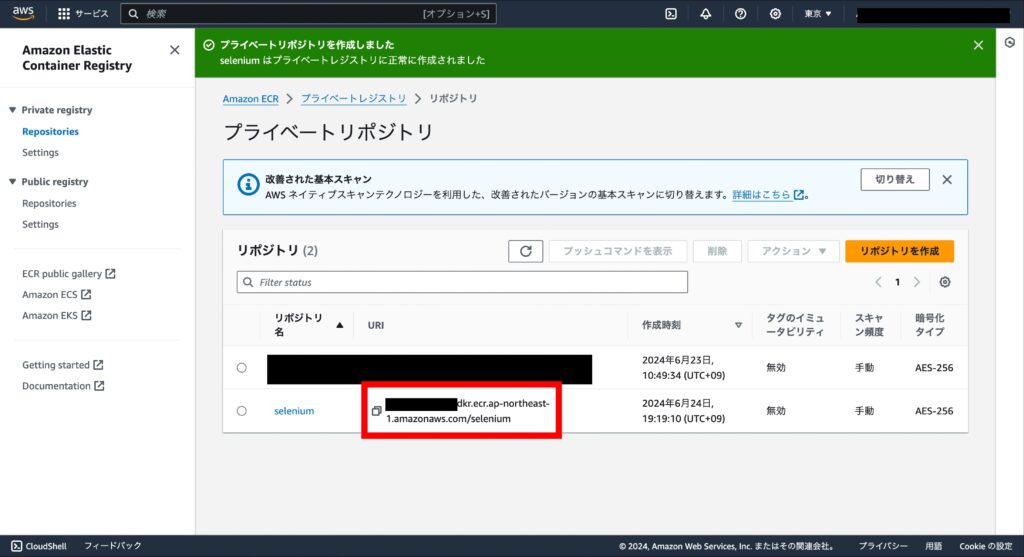Image resolution: width=1024 pixels, height=557 pixels.
Task: Refresh the repositories list
Action: click(x=526, y=251)
